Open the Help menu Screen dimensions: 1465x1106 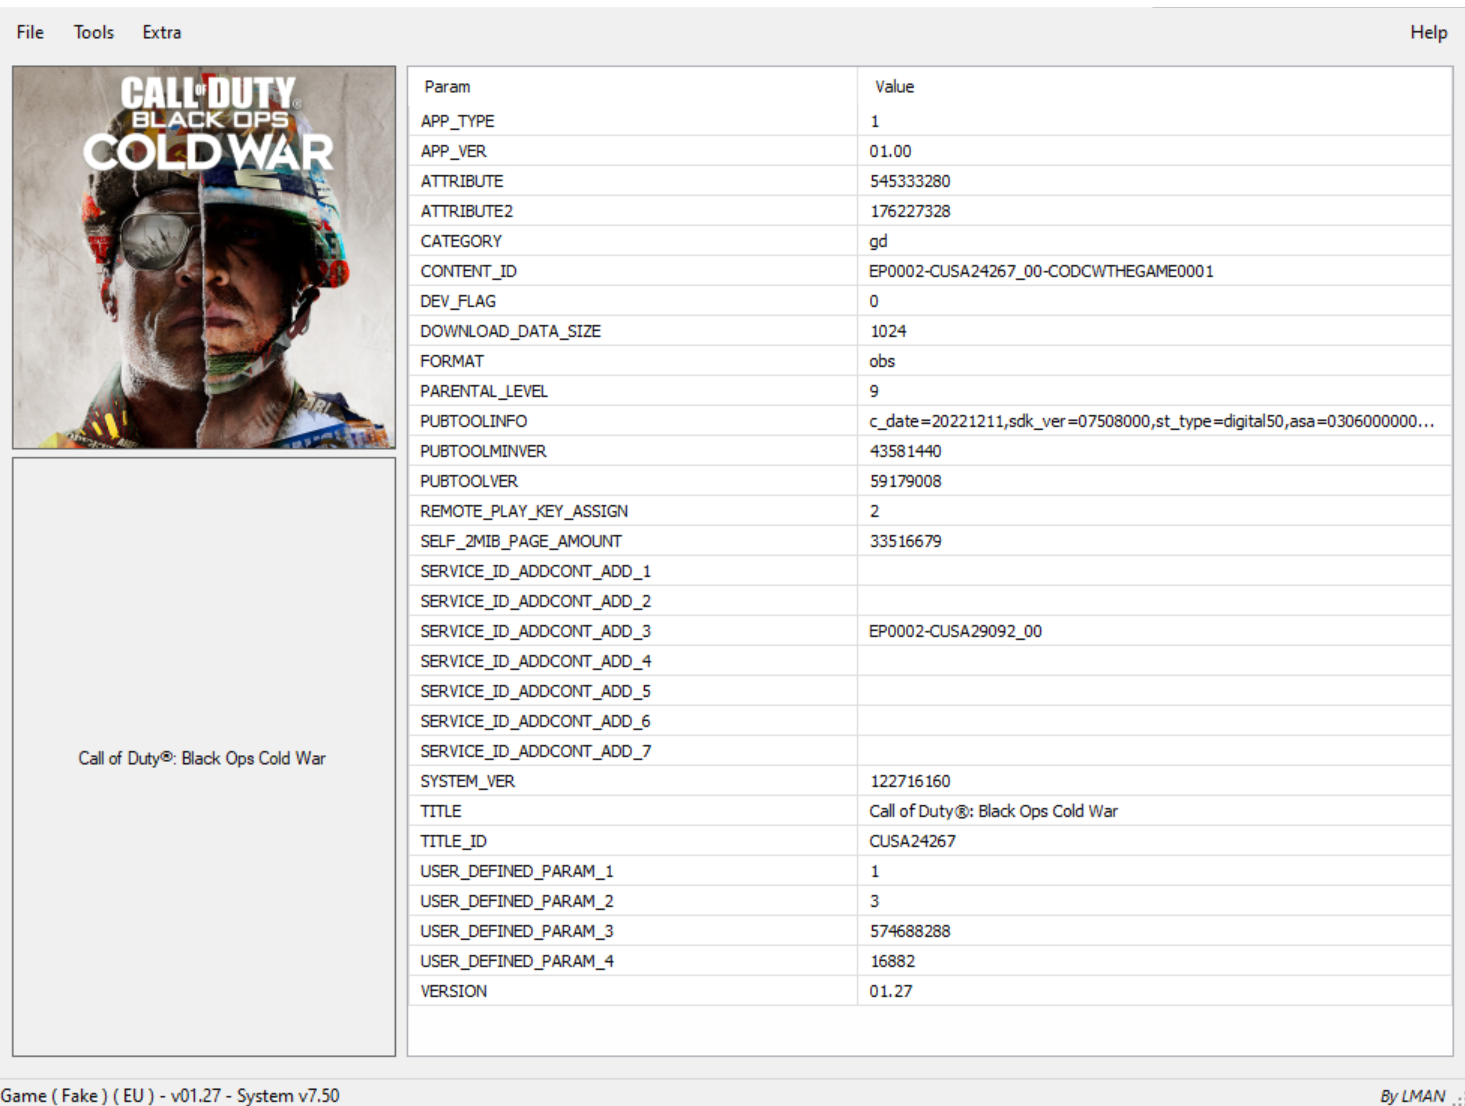(1427, 32)
